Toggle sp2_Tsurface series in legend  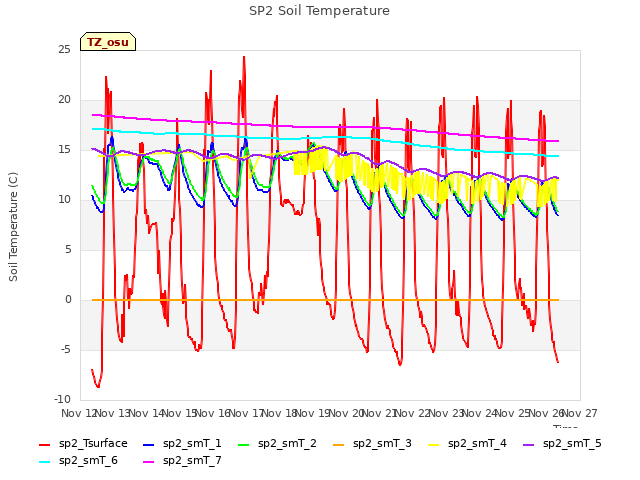click(83, 443)
